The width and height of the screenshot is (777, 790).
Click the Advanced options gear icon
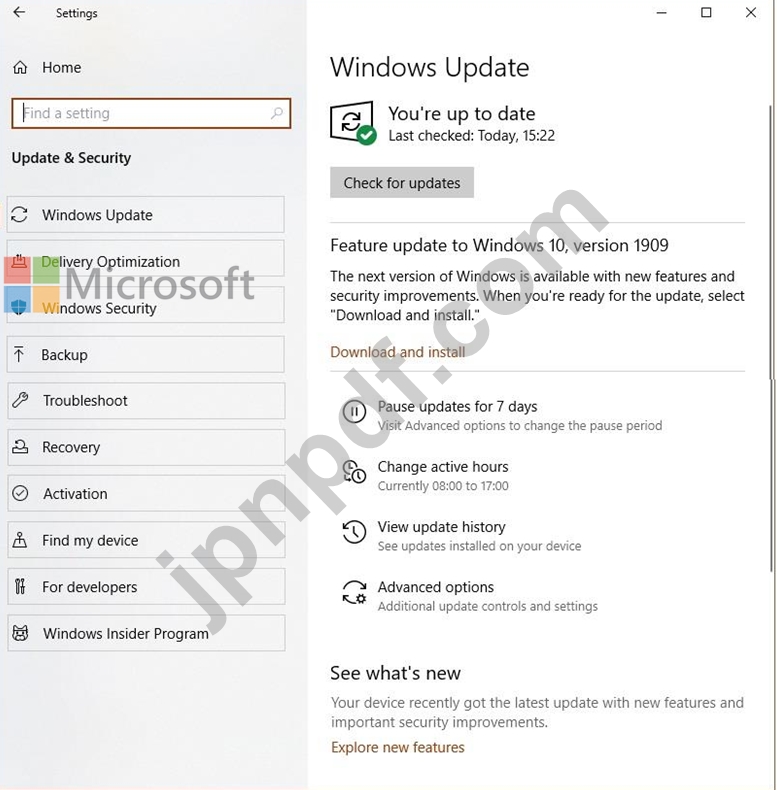354,592
